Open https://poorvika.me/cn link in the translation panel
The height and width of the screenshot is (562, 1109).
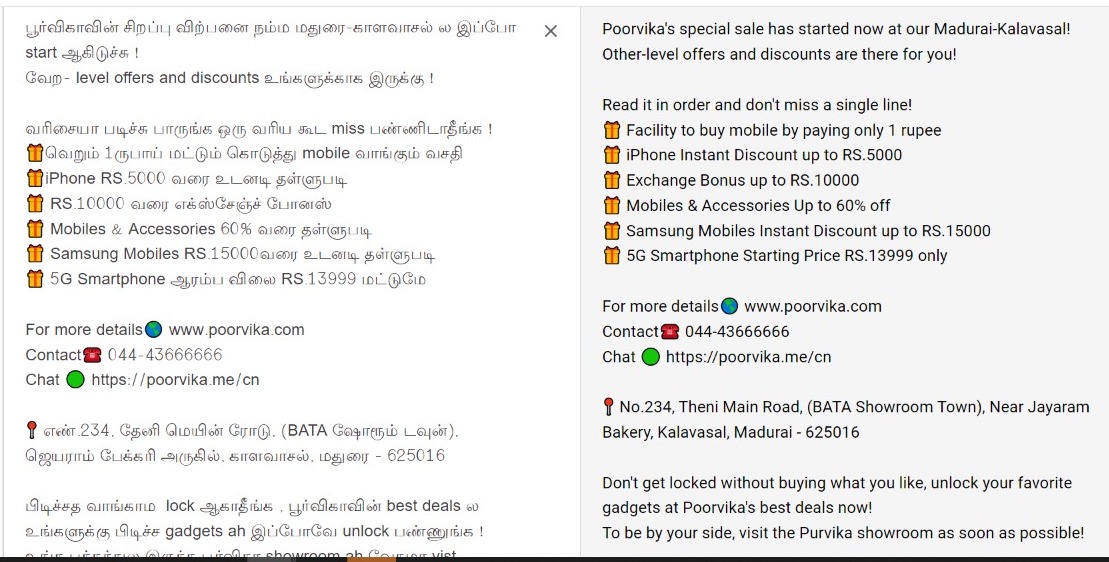748,357
